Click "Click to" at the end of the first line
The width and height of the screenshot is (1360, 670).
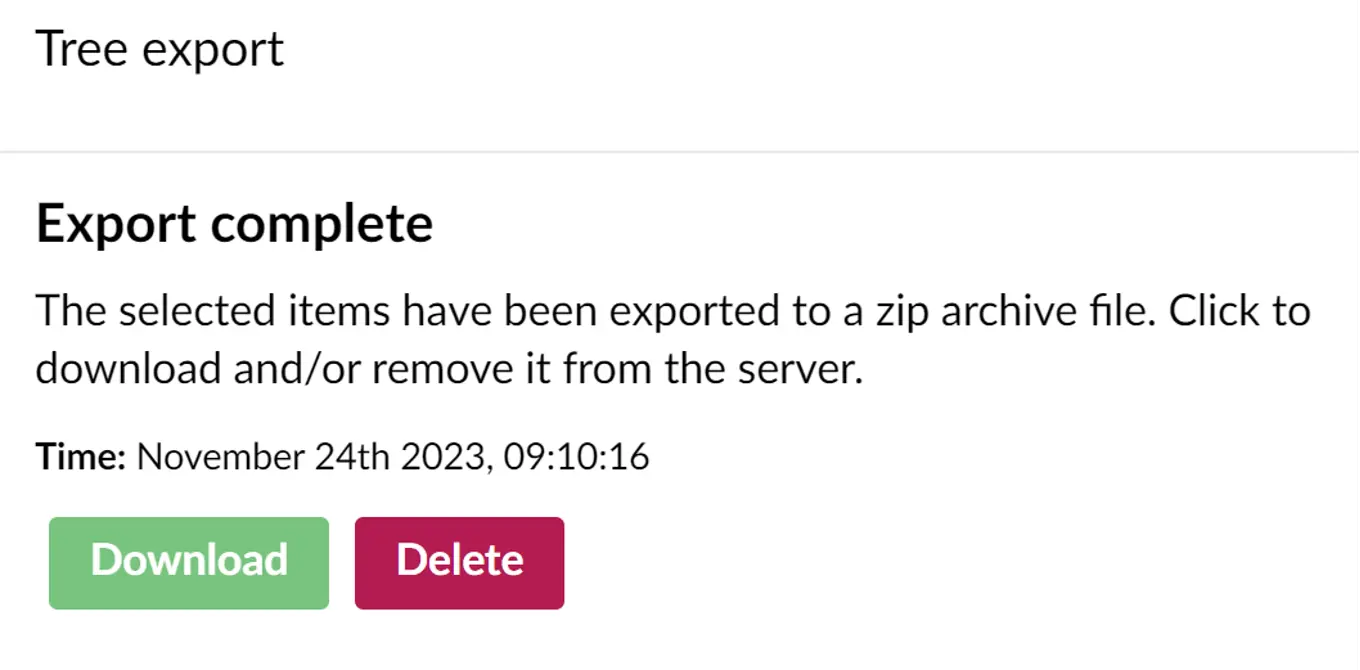pos(1239,311)
